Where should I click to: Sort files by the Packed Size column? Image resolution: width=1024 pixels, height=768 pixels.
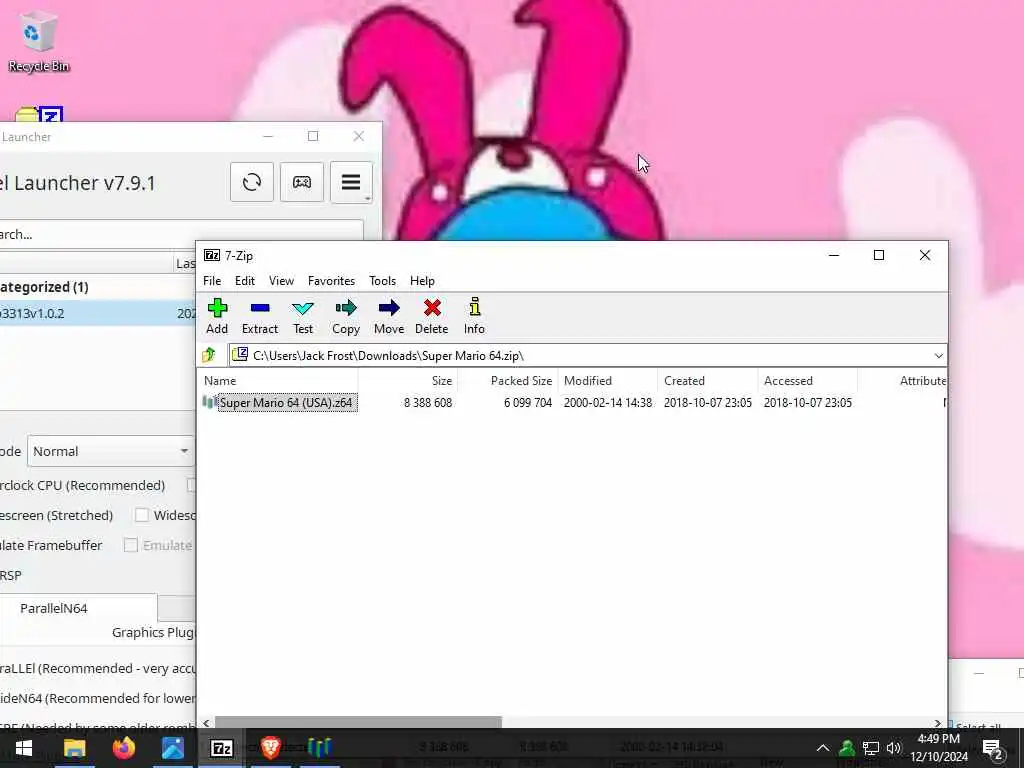[x=508, y=381]
